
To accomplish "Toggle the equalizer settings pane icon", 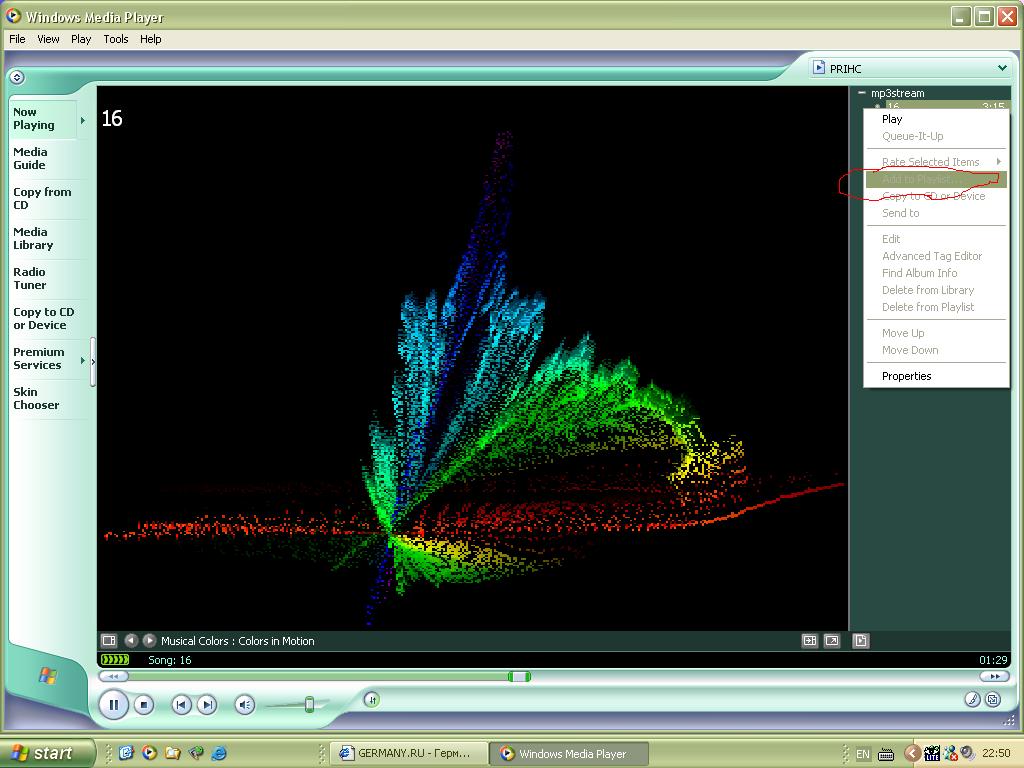I will point(810,641).
